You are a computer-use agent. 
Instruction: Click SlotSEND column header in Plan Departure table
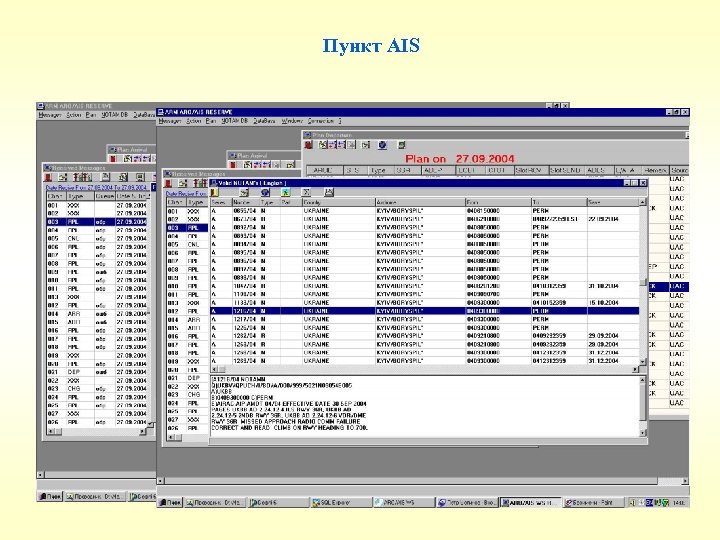(565, 170)
